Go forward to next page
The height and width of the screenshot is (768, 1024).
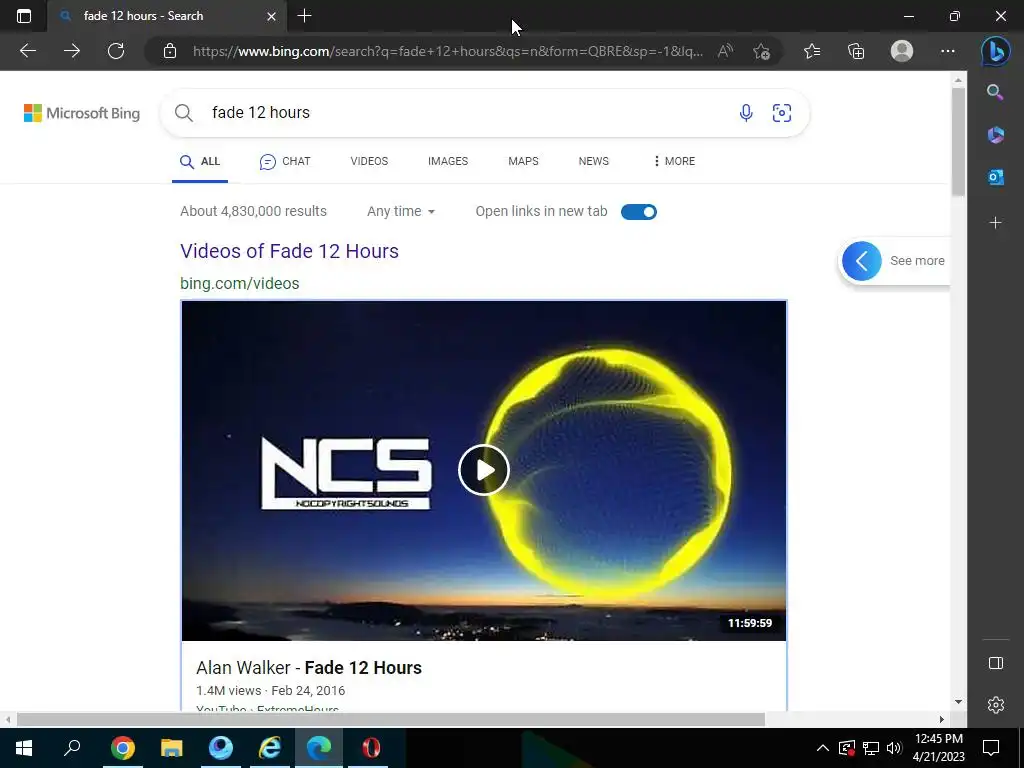(72, 51)
